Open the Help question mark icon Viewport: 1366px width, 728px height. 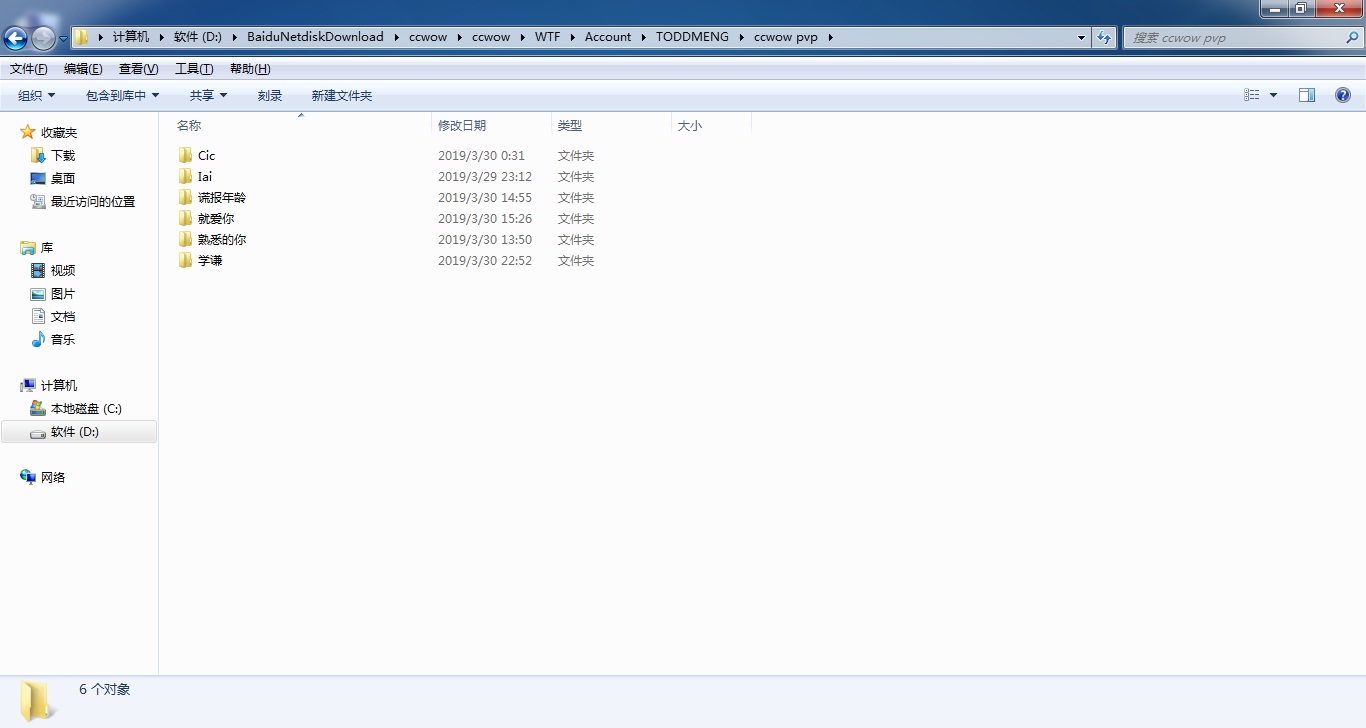point(1342,95)
